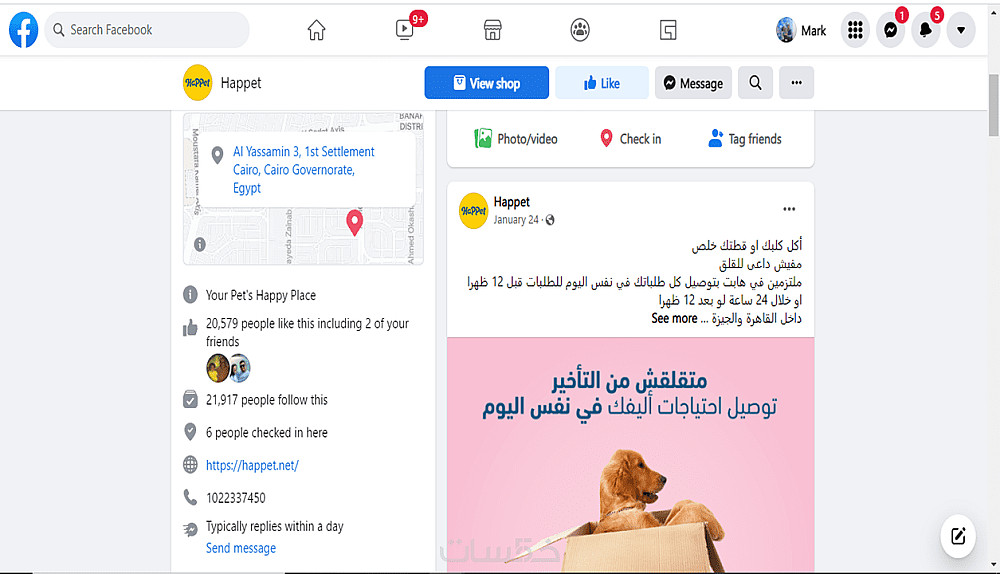
Task: Click the Search Facebook input field
Action: (147, 30)
